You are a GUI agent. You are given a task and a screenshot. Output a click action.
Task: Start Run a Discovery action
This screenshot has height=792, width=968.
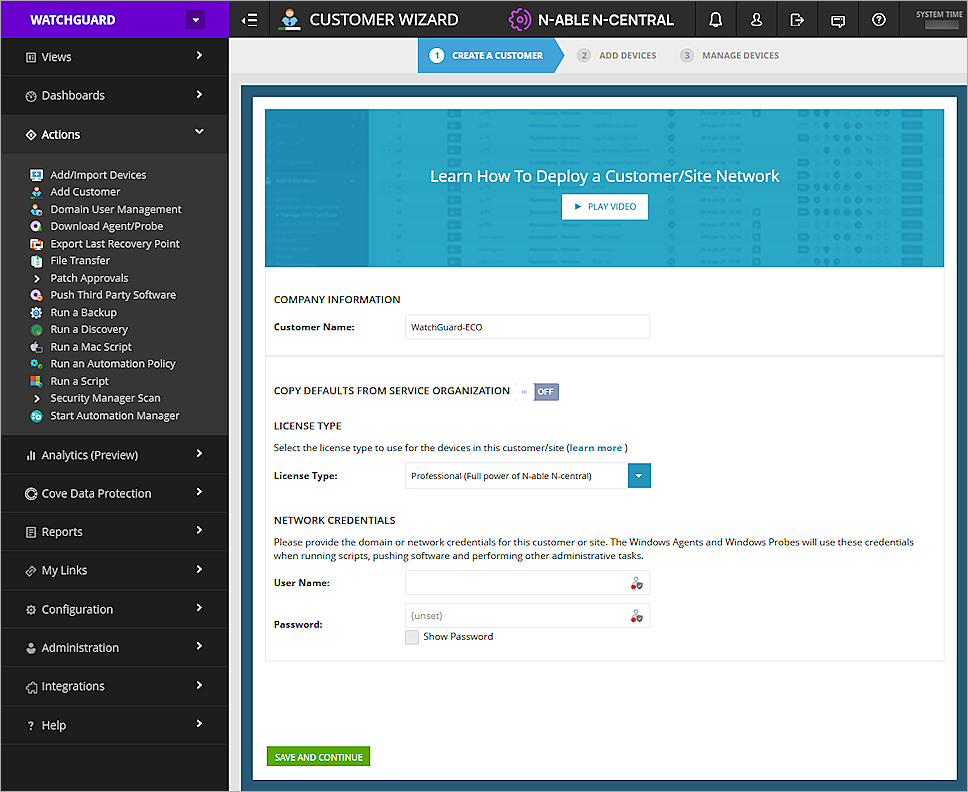90,329
